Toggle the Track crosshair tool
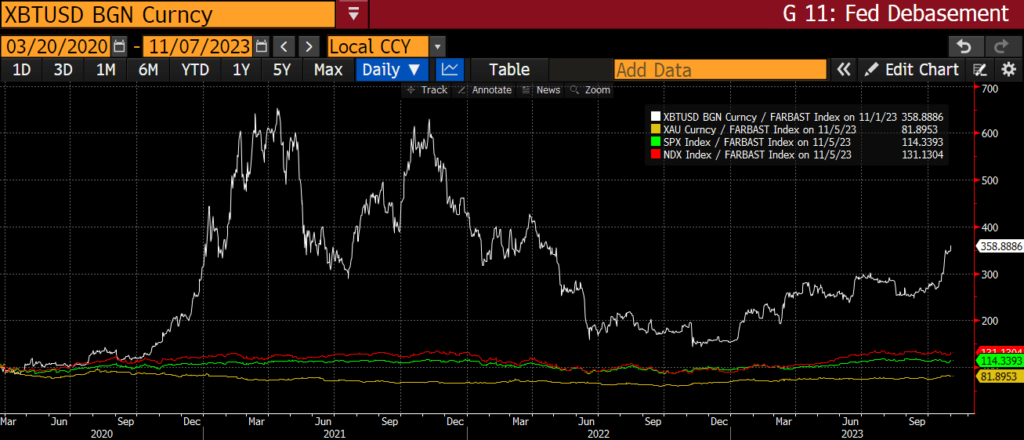 [x=427, y=89]
